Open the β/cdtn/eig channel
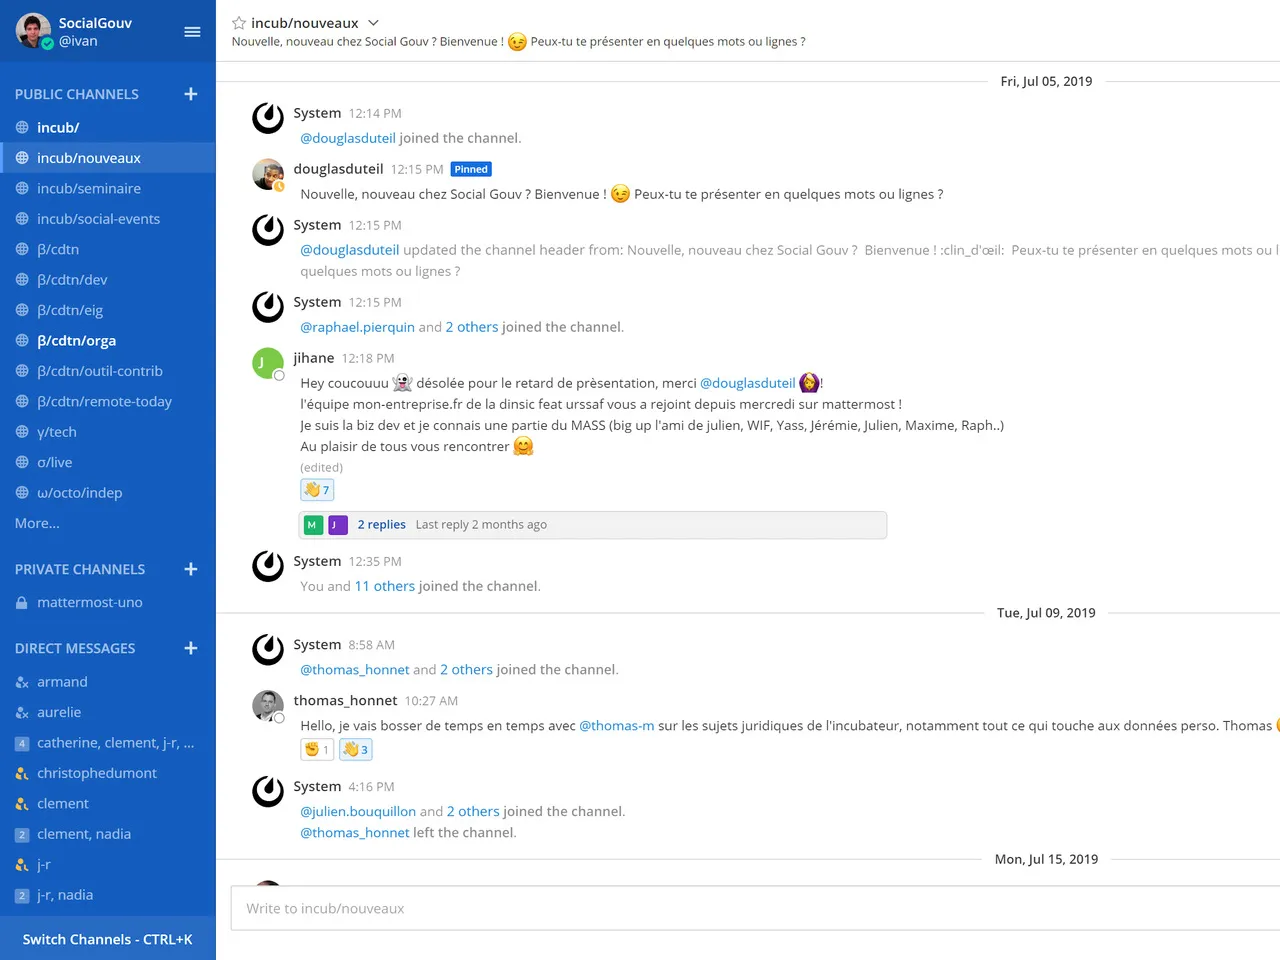Image resolution: width=1280 pixels, height=960 pixels. pos(108,310)
